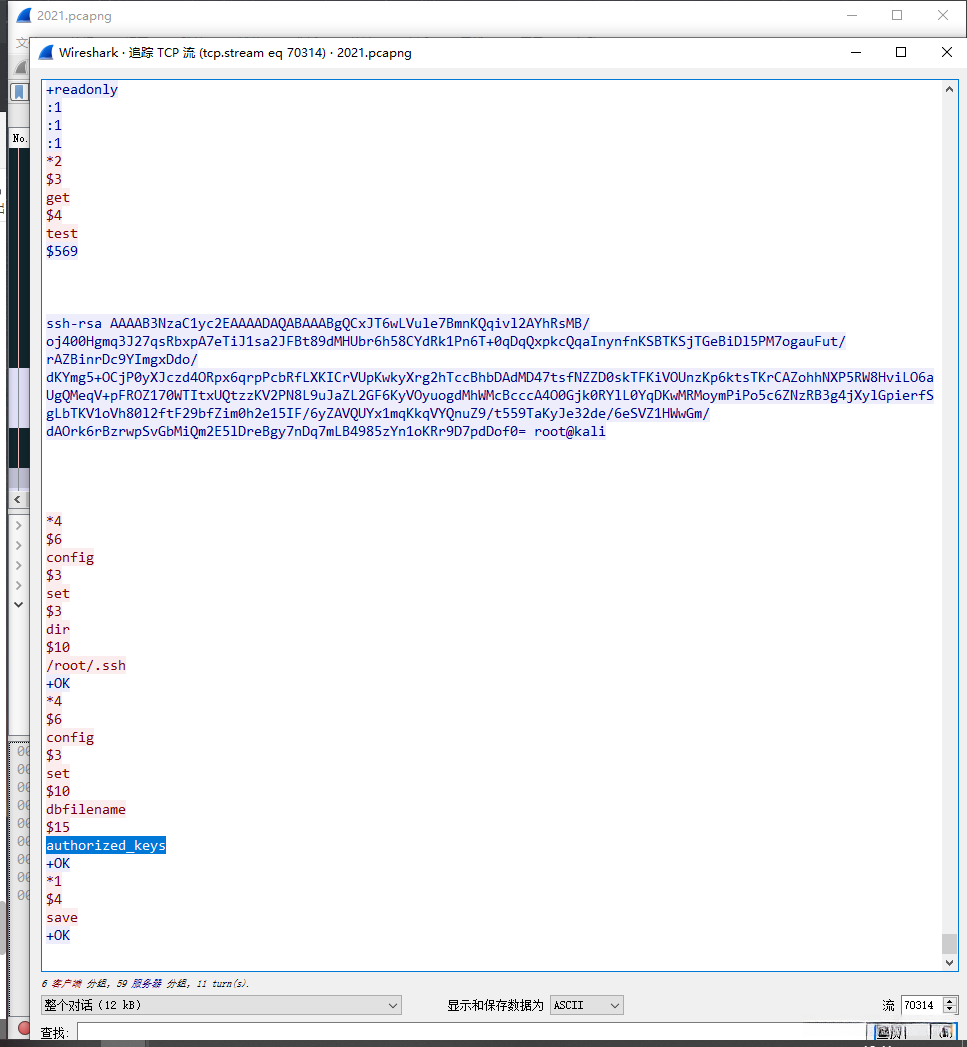967x1047 pixels.
Task: Close the Follow TCP Stream dialog
Action: [946, 52]
